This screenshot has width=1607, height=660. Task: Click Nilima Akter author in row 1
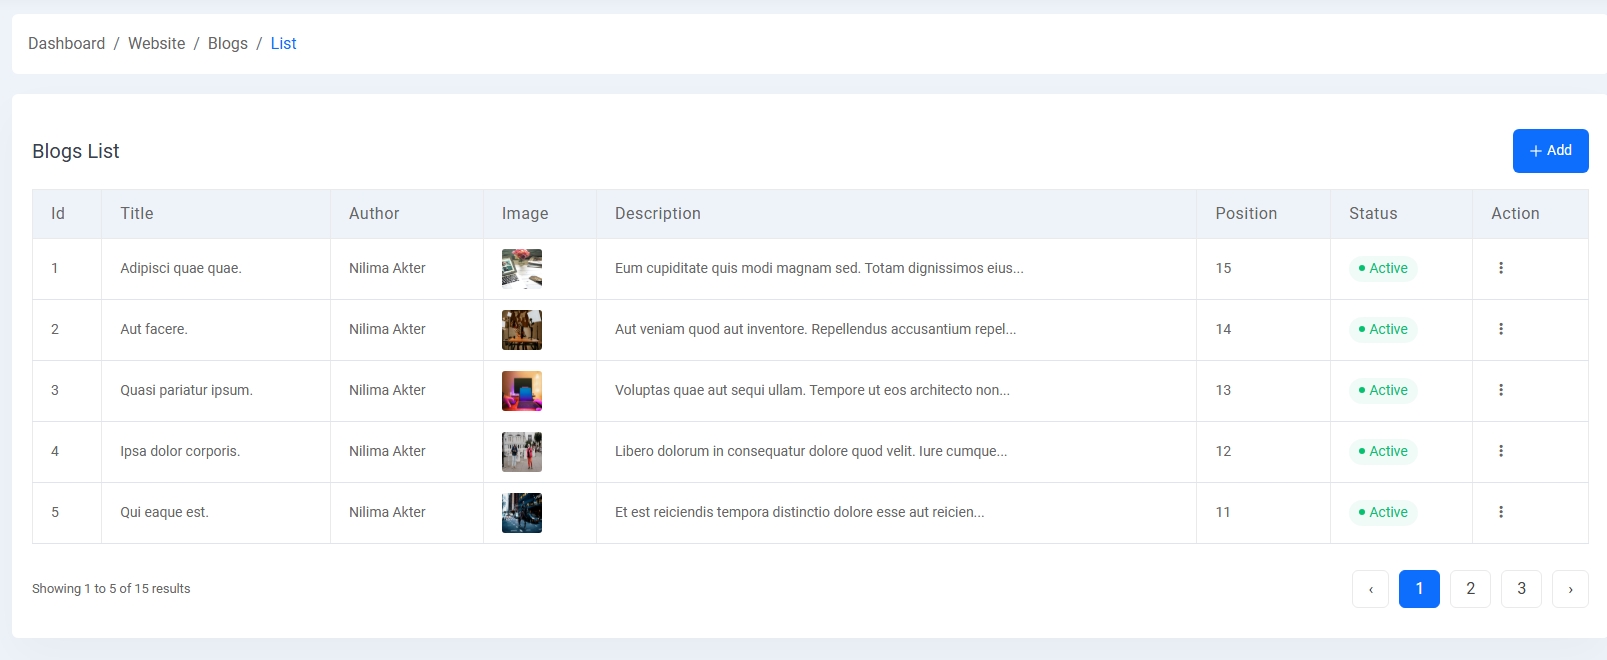click(387, 268)
